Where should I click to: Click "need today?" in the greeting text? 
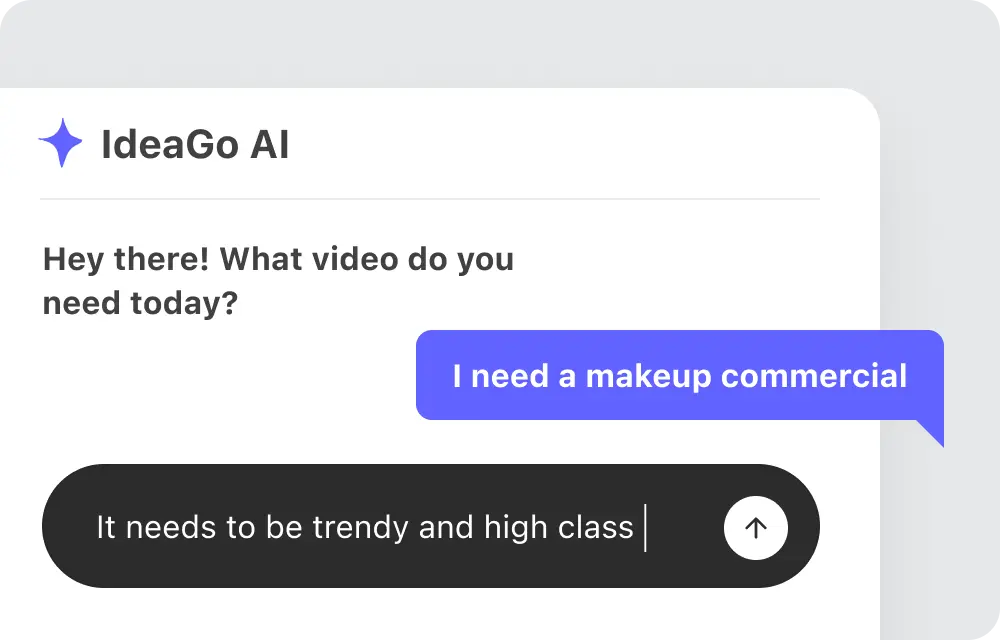point(140,302)
